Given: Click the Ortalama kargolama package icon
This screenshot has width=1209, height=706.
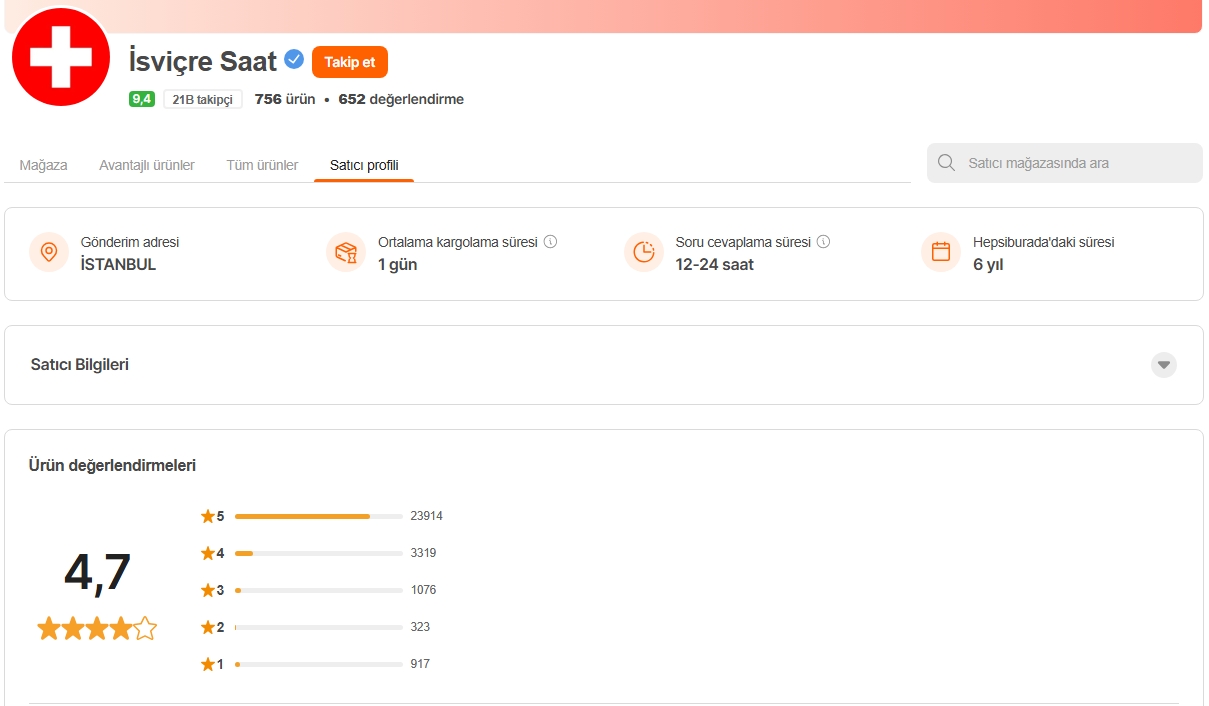Looking at the screenshot, I should (346, 252).
